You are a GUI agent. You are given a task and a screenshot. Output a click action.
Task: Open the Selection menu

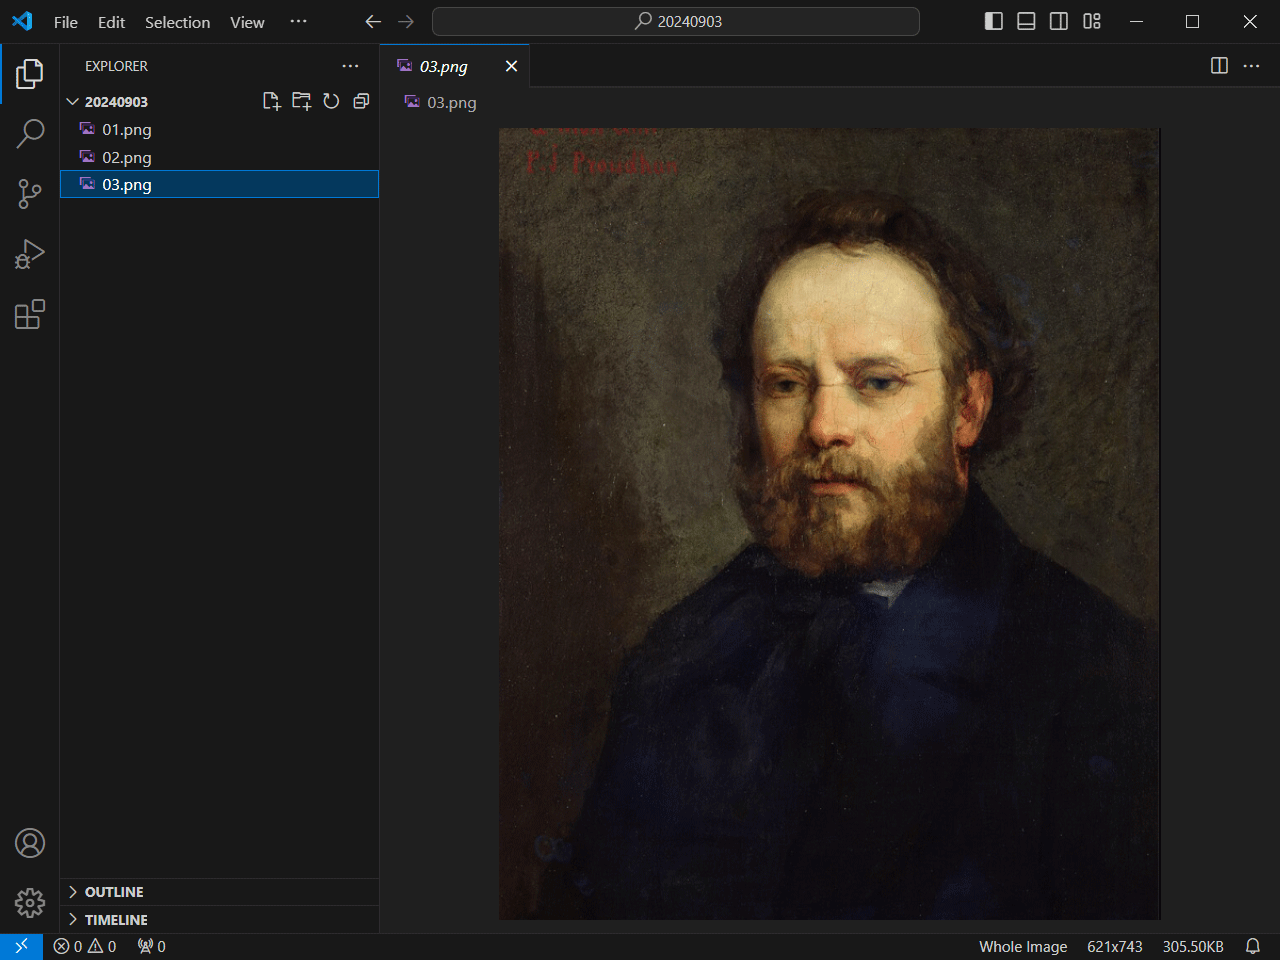tap(178, 22)
